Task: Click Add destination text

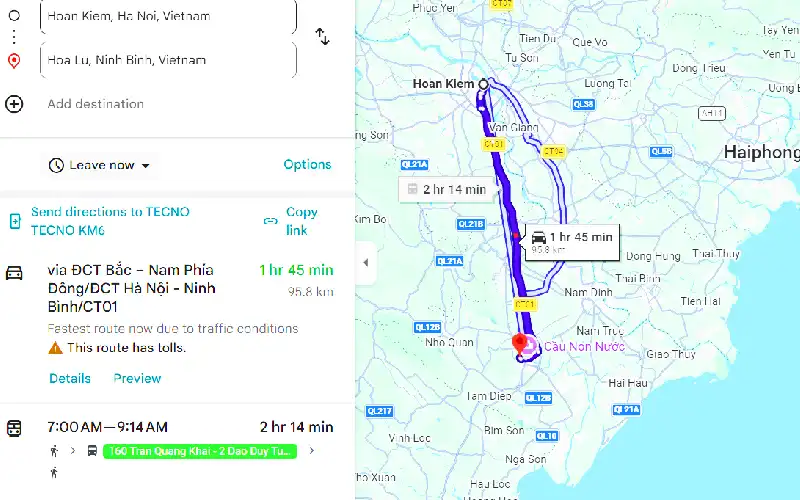Action: [x=95, y=104]
